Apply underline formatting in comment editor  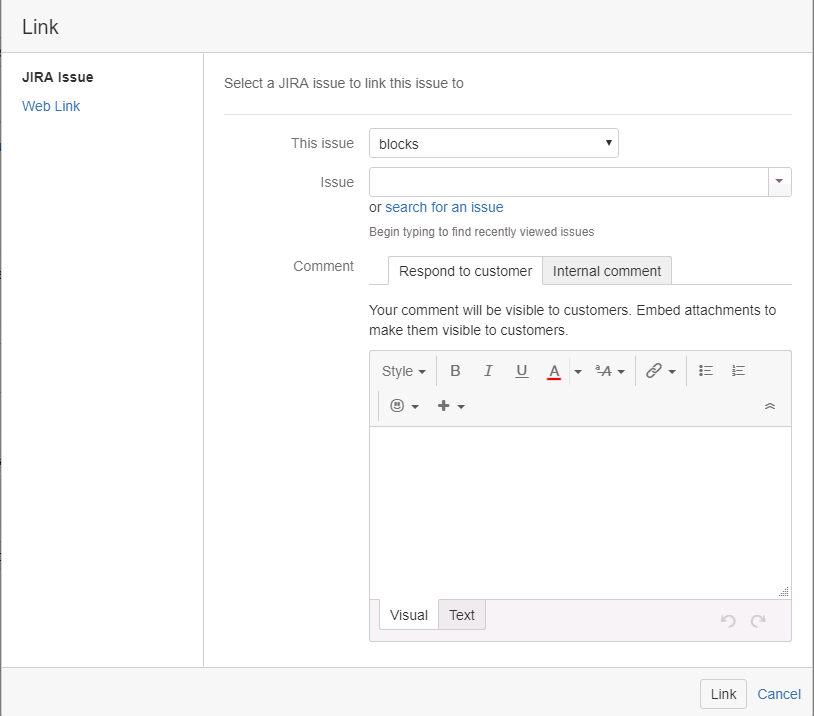[x=521, y=371]
